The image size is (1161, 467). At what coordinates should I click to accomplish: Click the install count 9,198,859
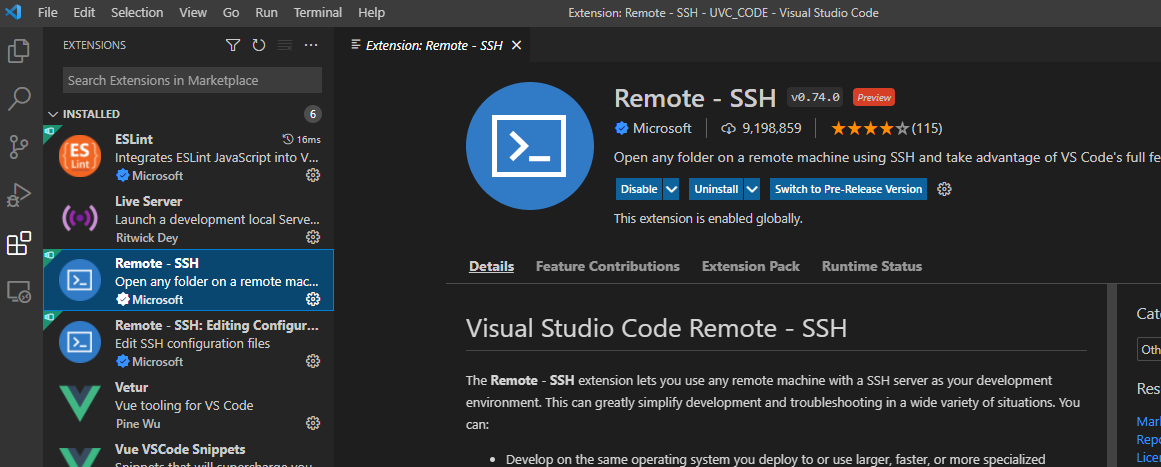[x=761, y=129]
